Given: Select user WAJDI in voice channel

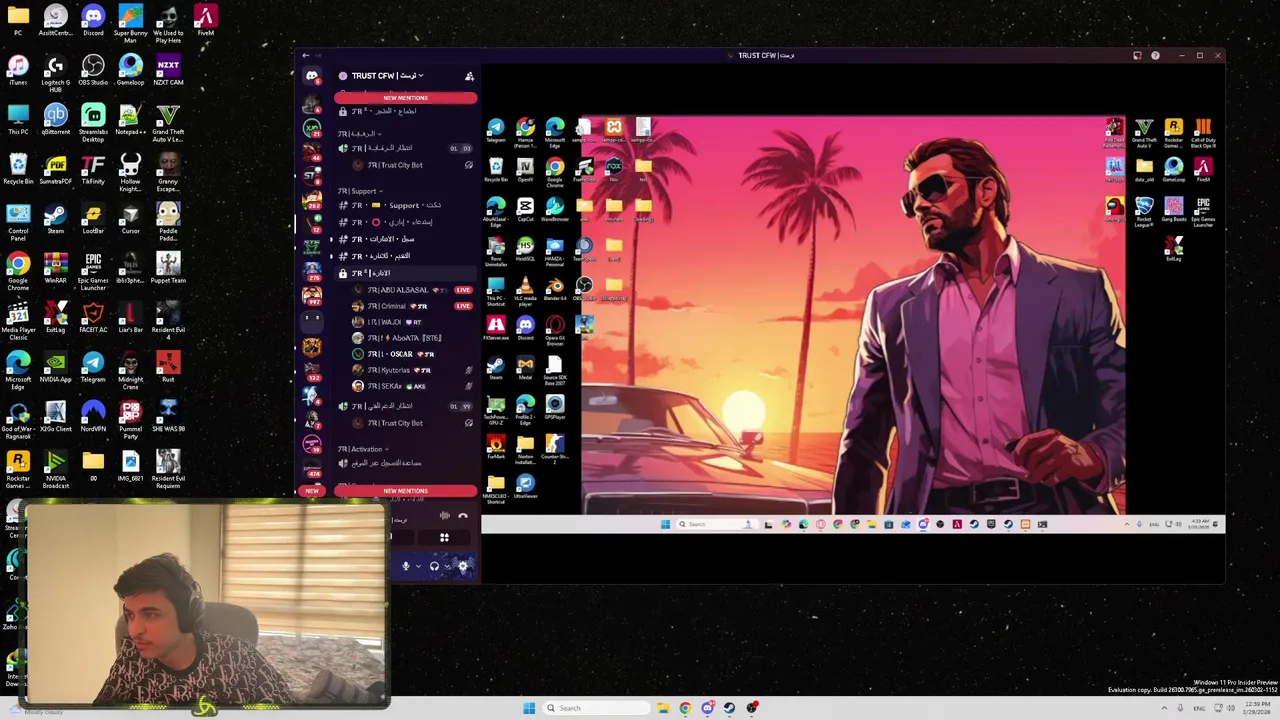Looking at the screenshot, I should [x=413, y=322].
